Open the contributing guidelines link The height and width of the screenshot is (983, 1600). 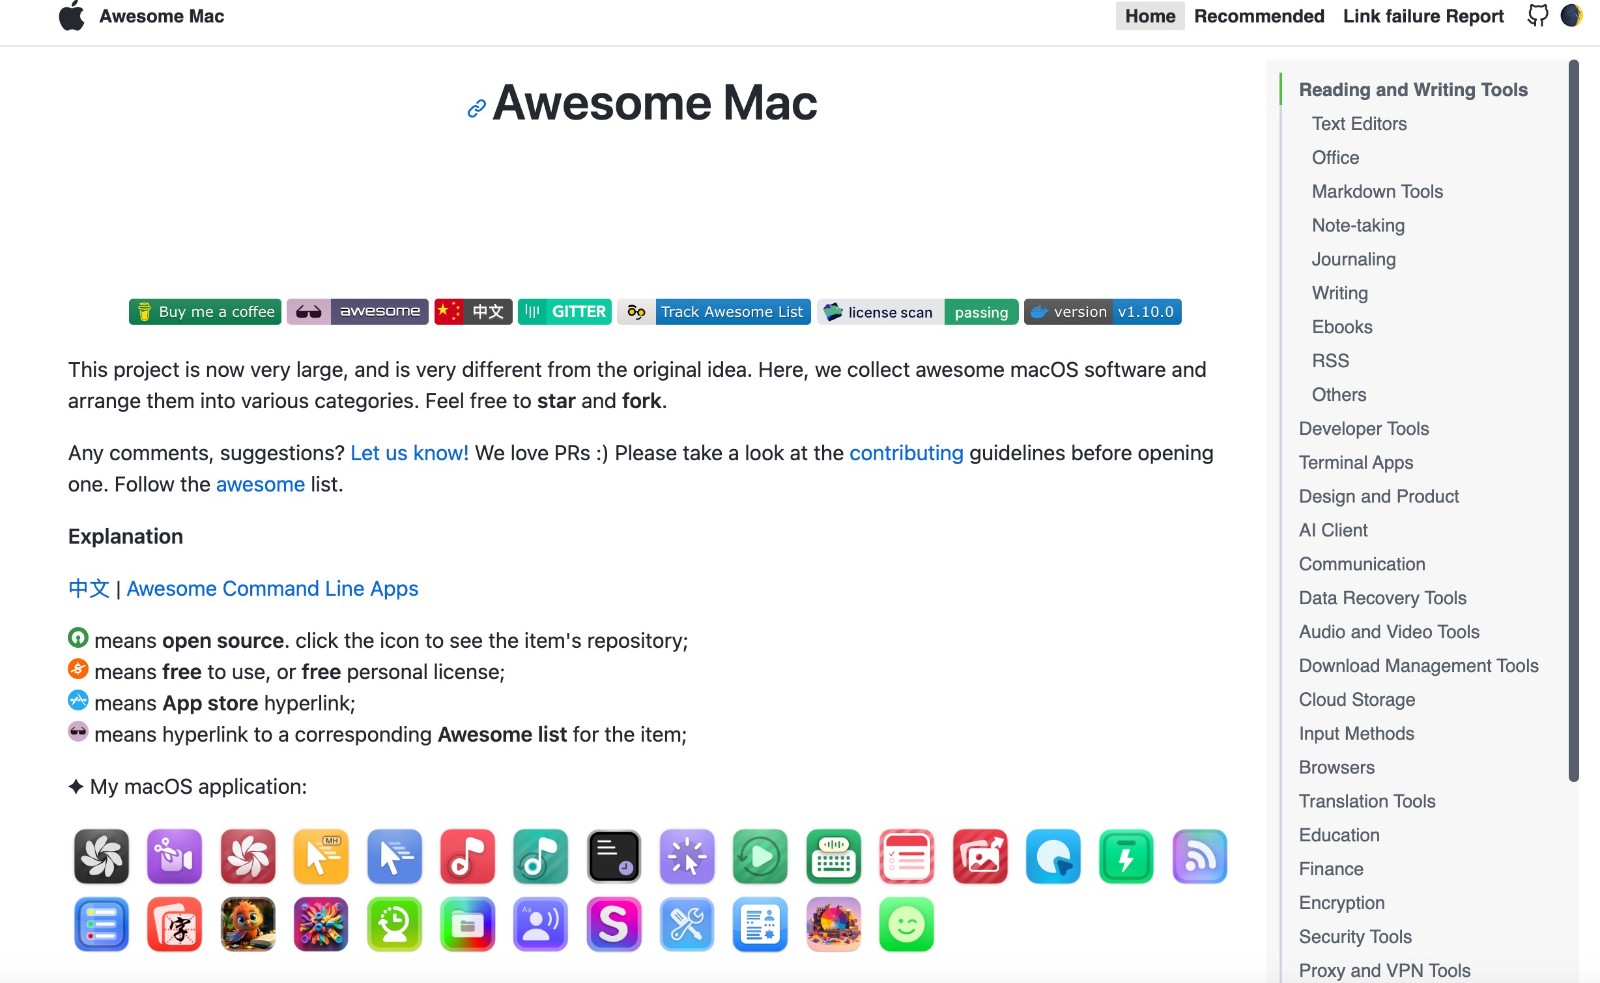906,453
